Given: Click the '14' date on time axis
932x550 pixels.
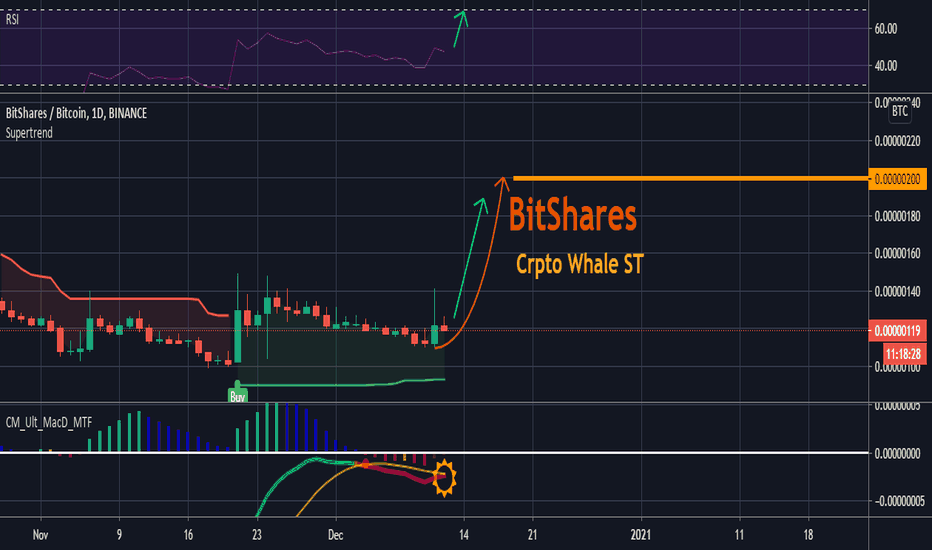Looking at the screenshot, I should point(464,535).
